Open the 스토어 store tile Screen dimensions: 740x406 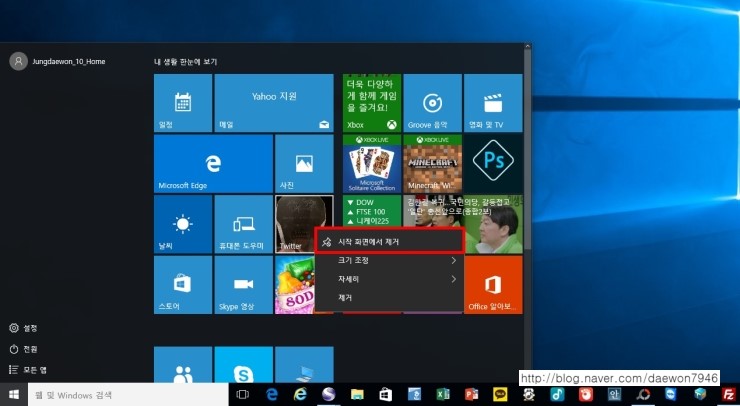(183, 285)
